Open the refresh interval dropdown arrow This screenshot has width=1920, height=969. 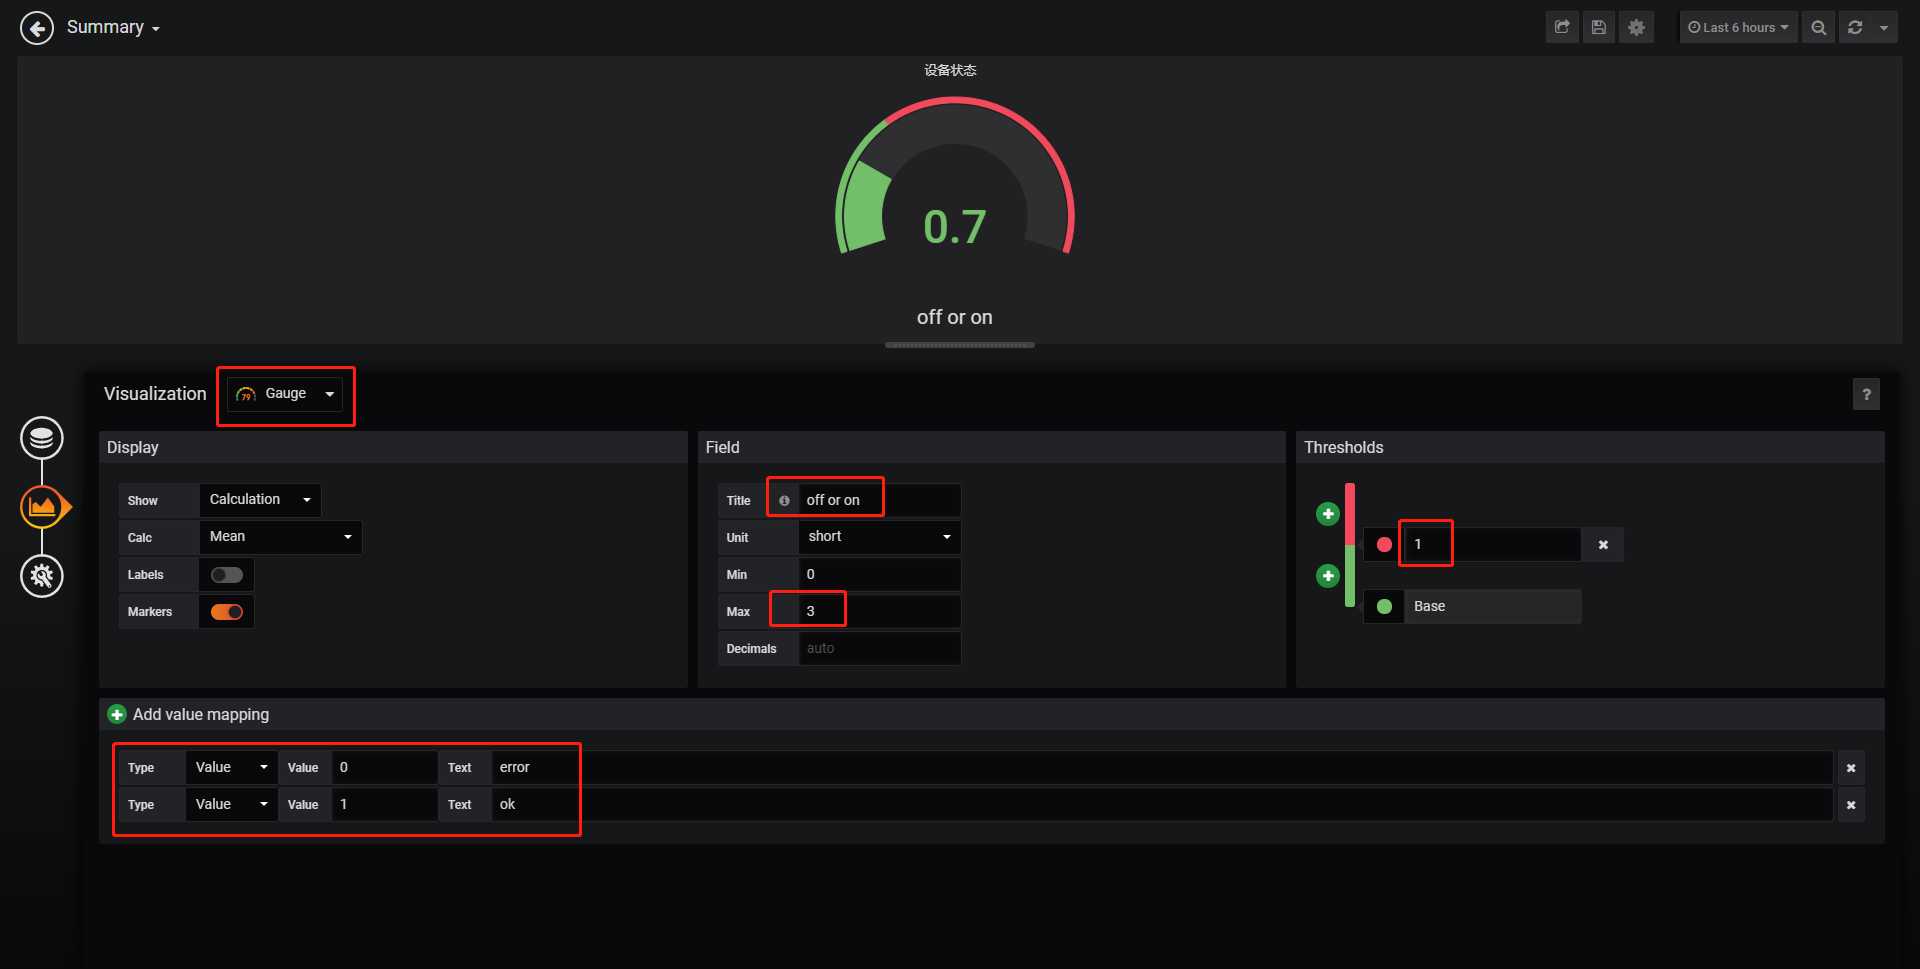pos(1884,28)
